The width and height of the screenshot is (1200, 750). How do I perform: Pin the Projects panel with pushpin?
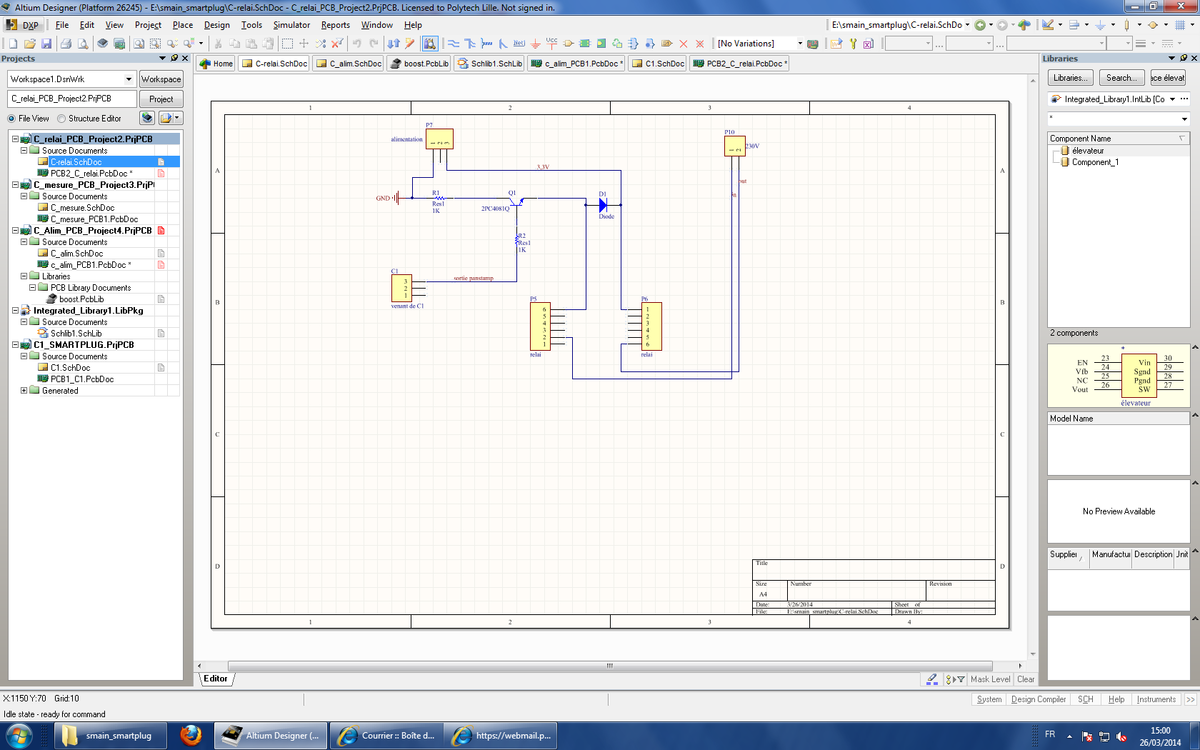[174, 59]
